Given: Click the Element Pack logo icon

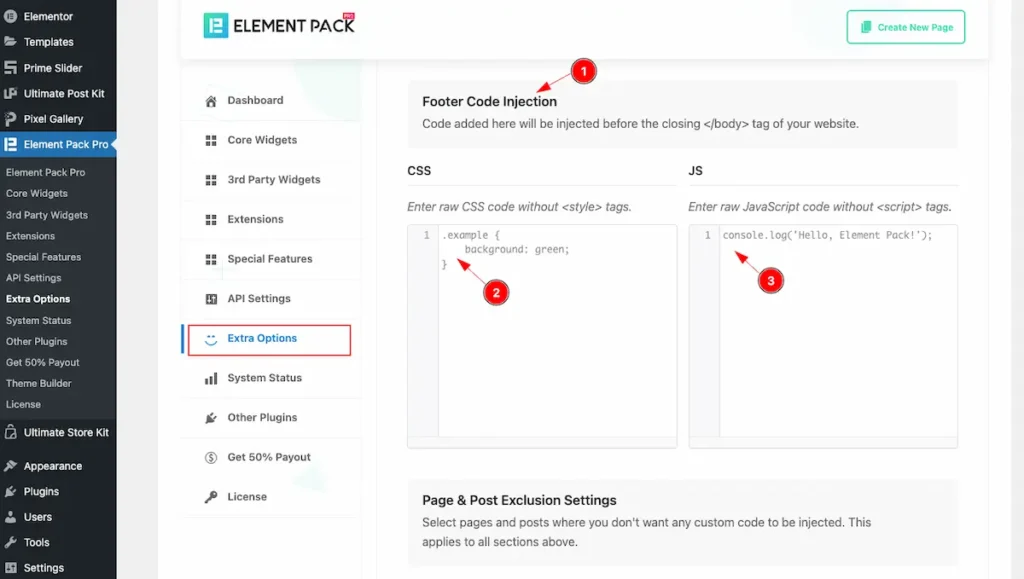Looking at the screenshot, I should [x=215, y=26].
